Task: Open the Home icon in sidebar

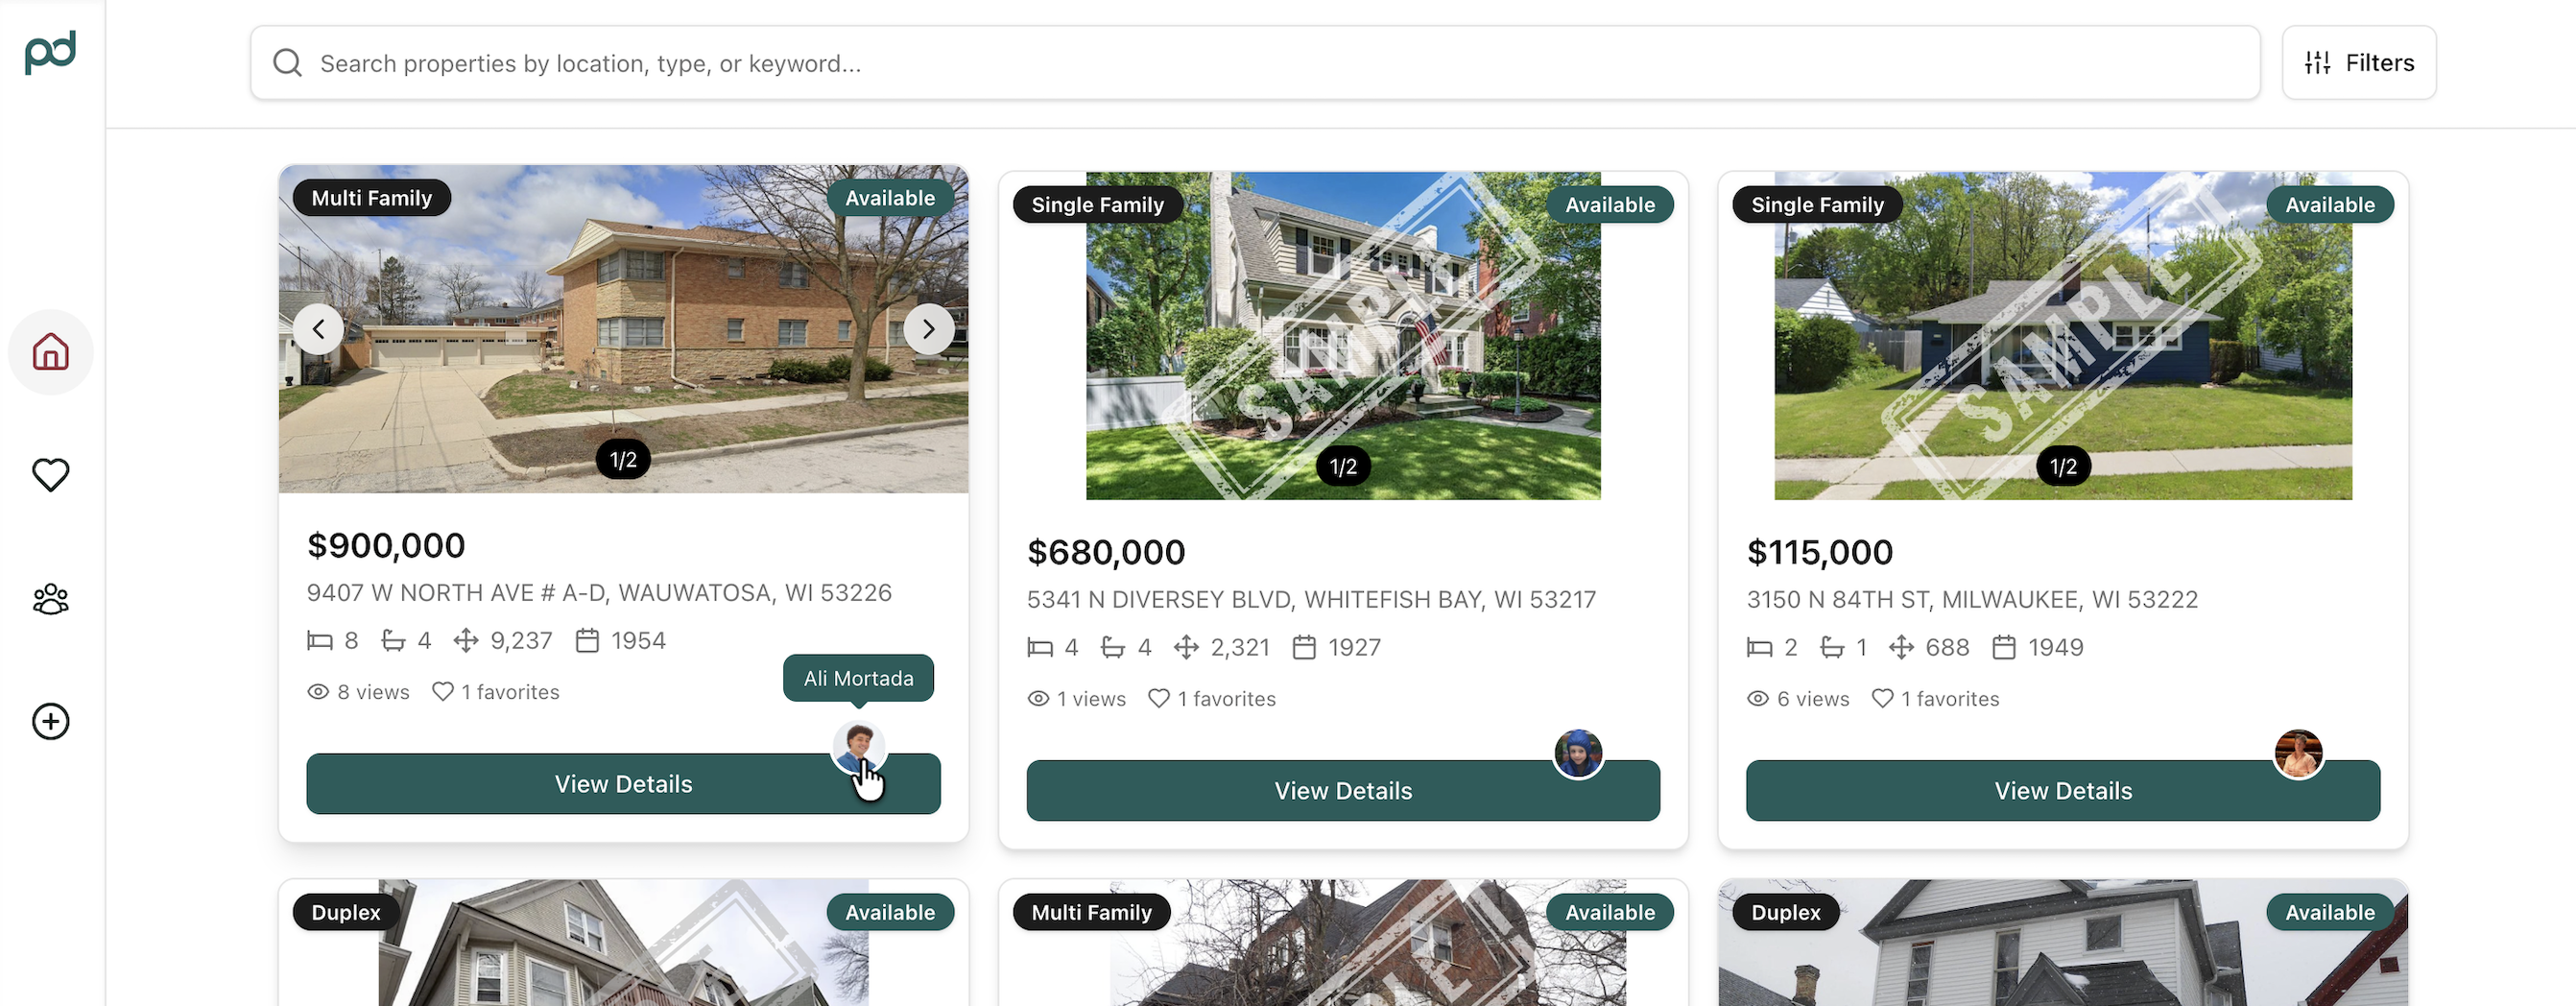Action: click(x=51, y=352)
